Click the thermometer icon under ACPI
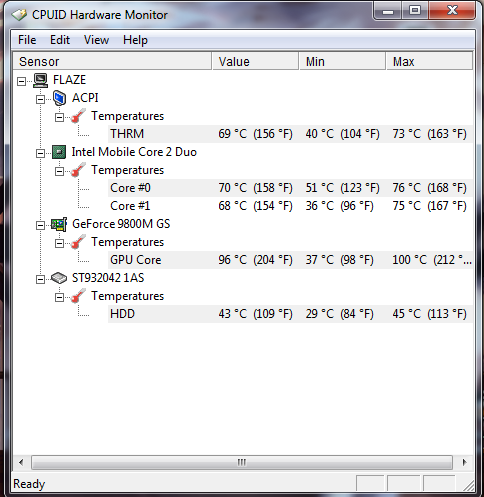The width and height of the screenshot is (484, 497). pyautogui.click(x=78, y=116)
